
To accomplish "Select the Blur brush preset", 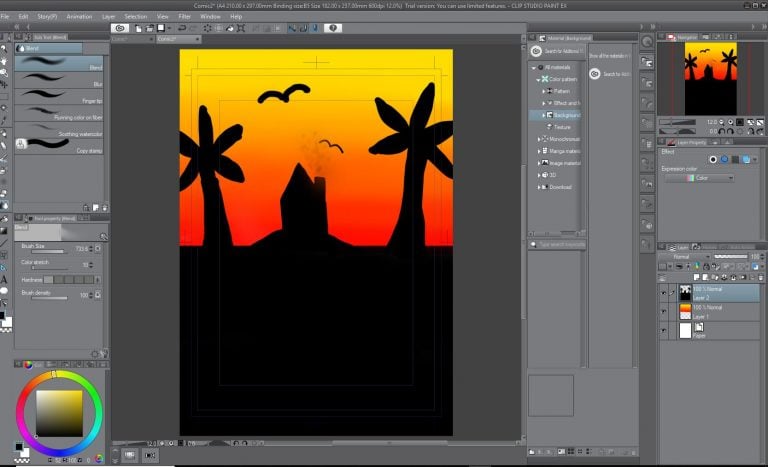I will (58, 79).
